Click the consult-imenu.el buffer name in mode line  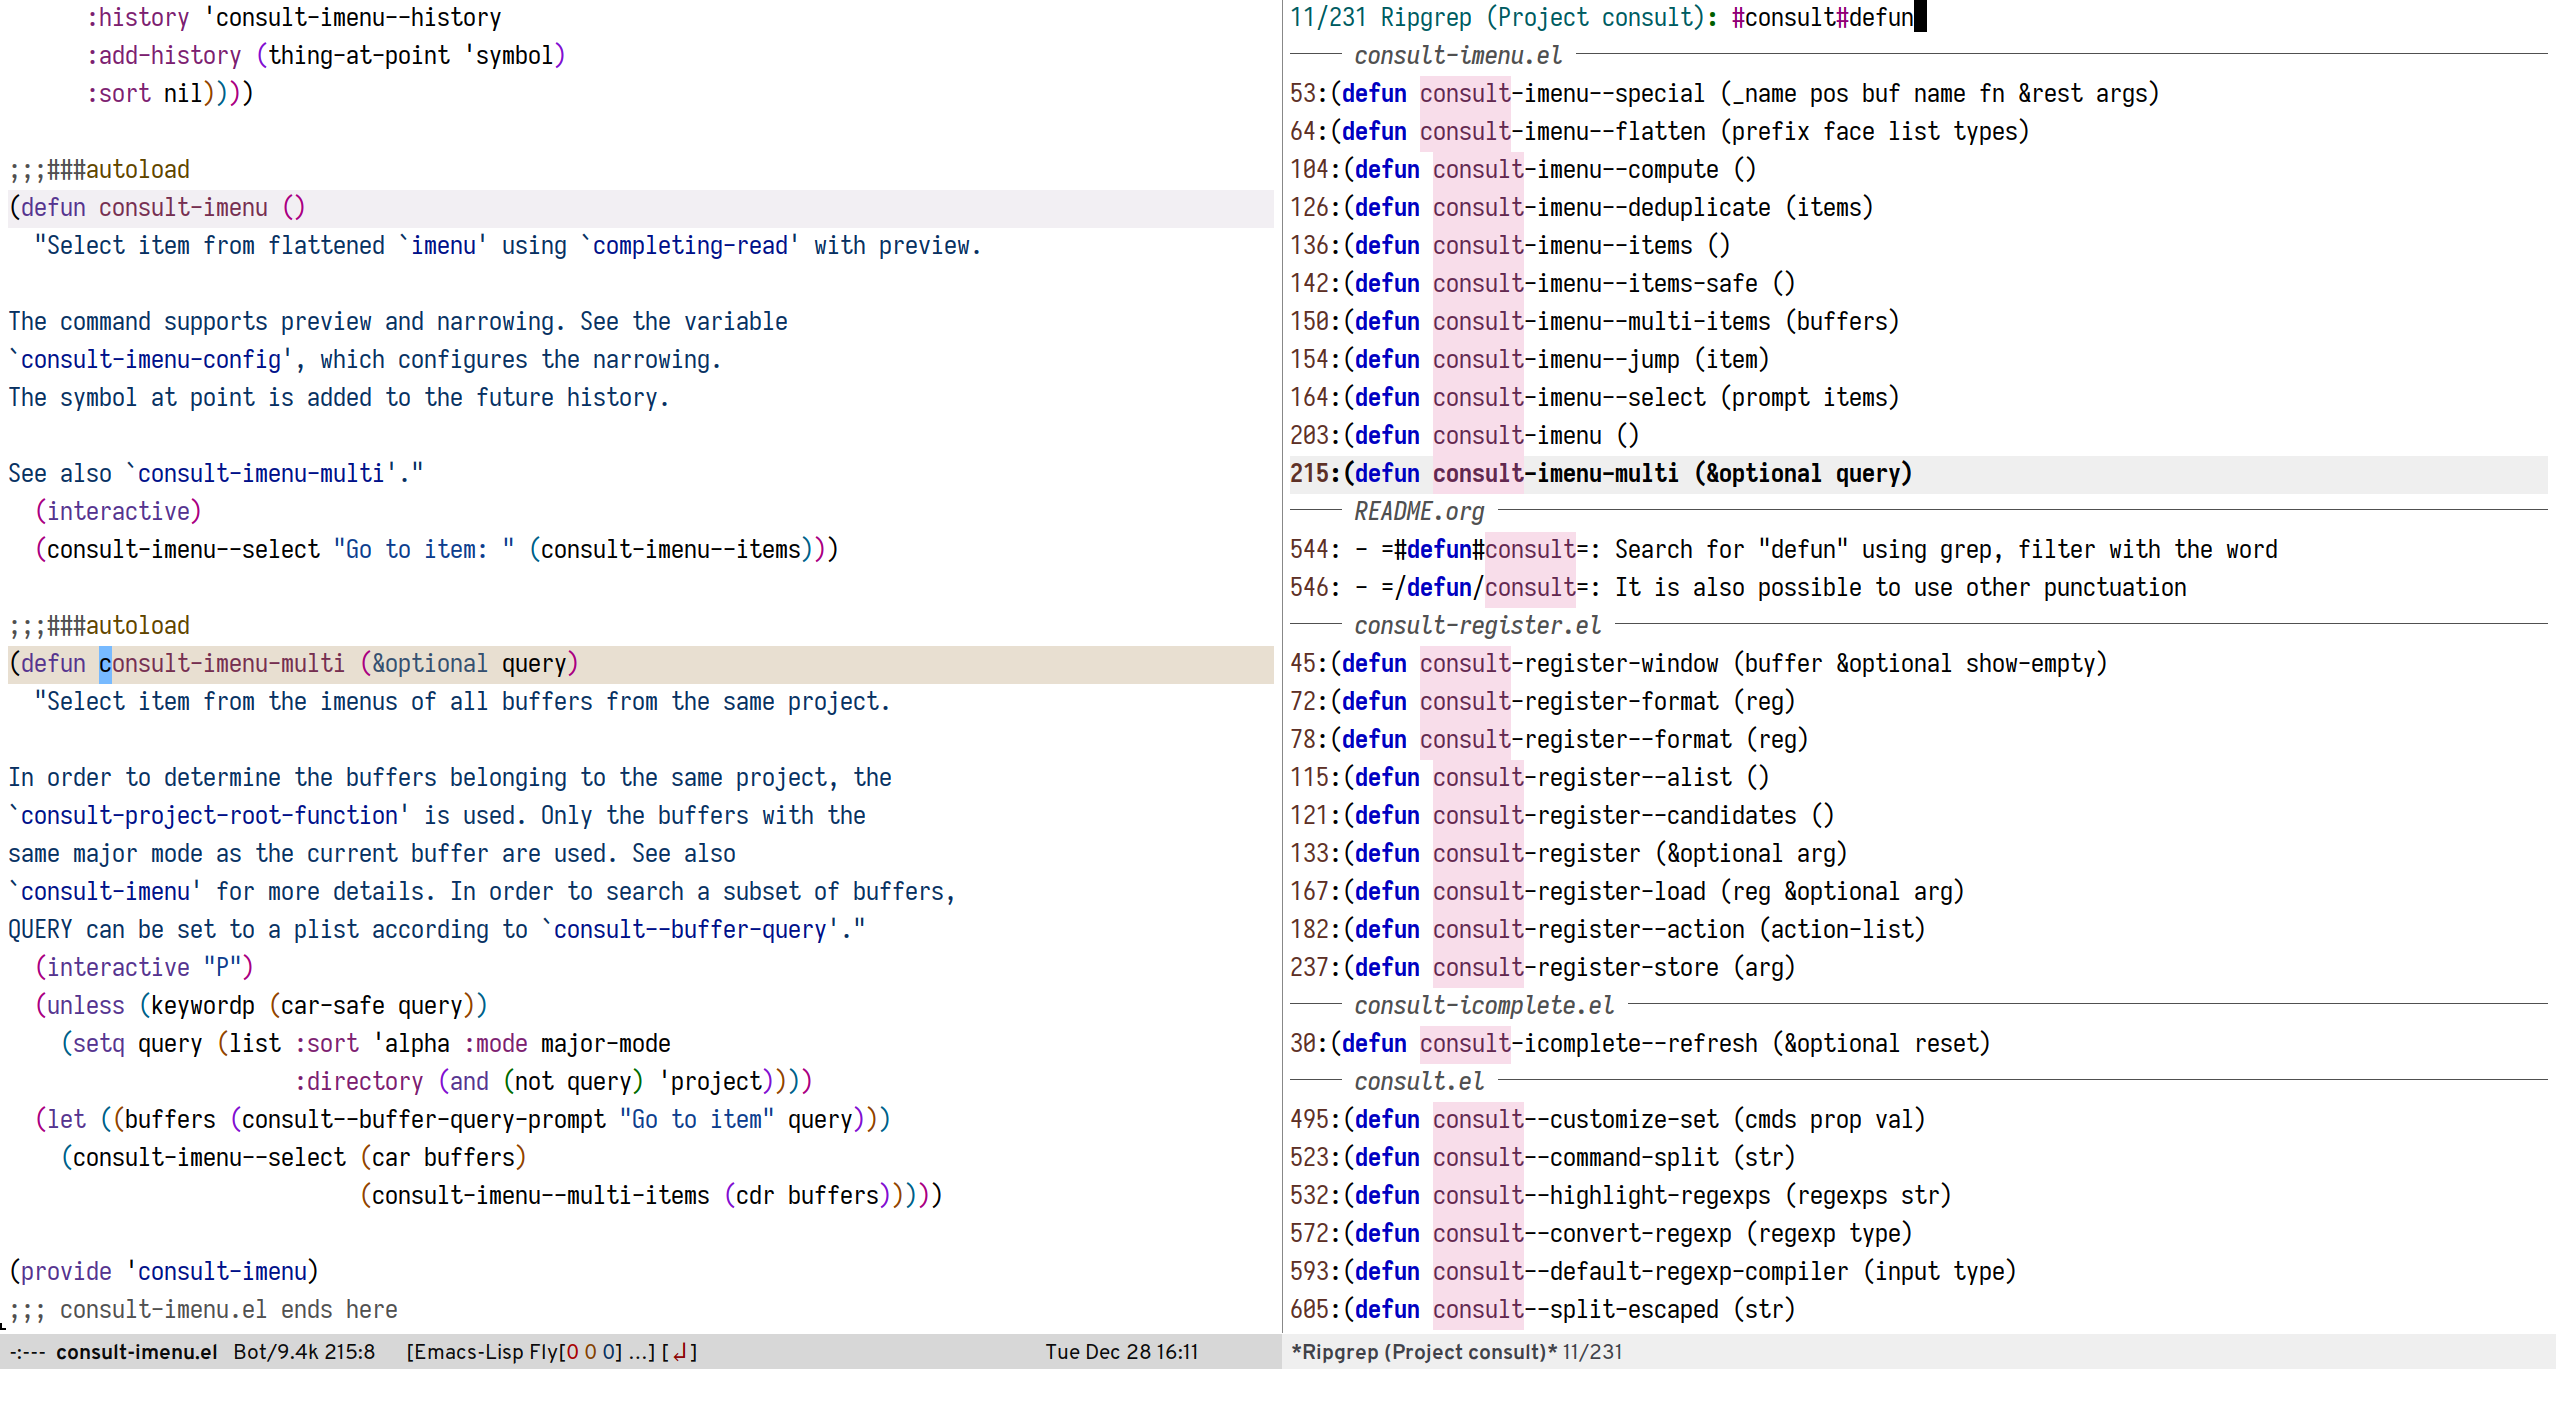136,1352
